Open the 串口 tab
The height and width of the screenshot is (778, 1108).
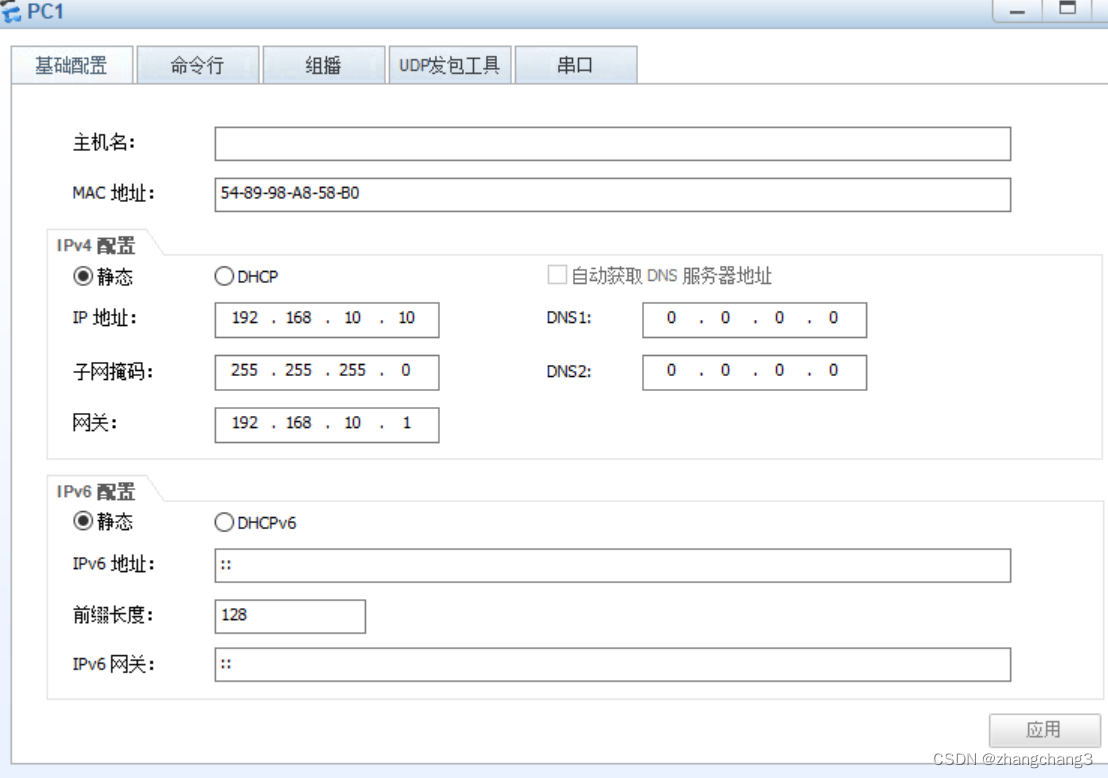[x=576, y=65]
